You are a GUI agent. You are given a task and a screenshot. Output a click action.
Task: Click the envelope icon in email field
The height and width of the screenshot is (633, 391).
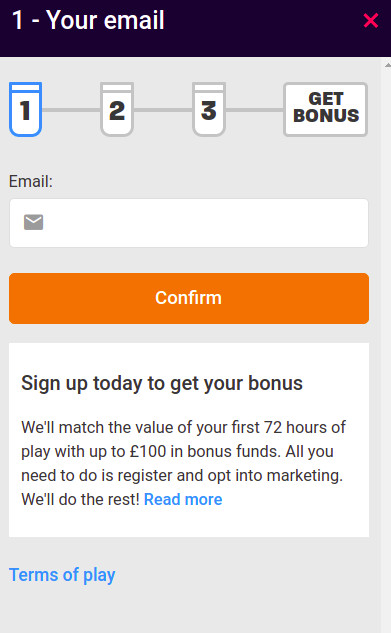point(33,222)
